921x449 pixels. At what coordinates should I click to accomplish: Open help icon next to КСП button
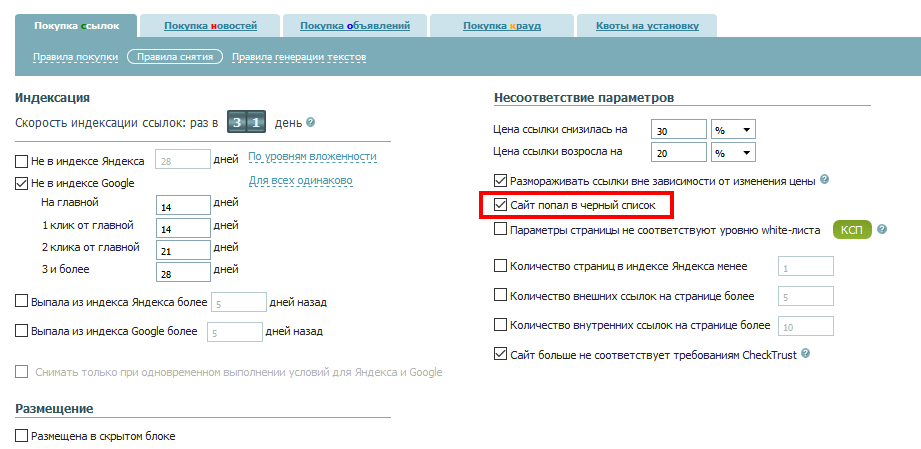pos(882,229)
